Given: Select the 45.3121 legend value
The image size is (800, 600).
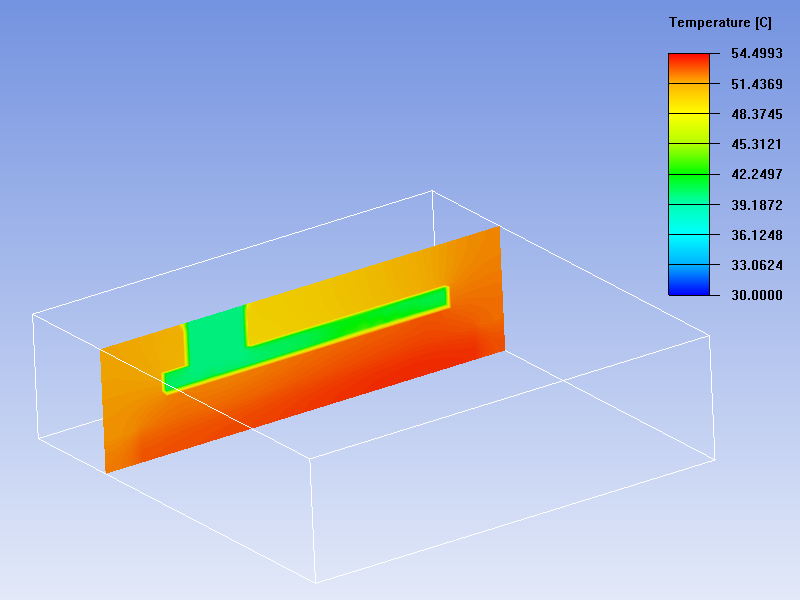Looking at the screenshot, I should (x=757, y=144).
